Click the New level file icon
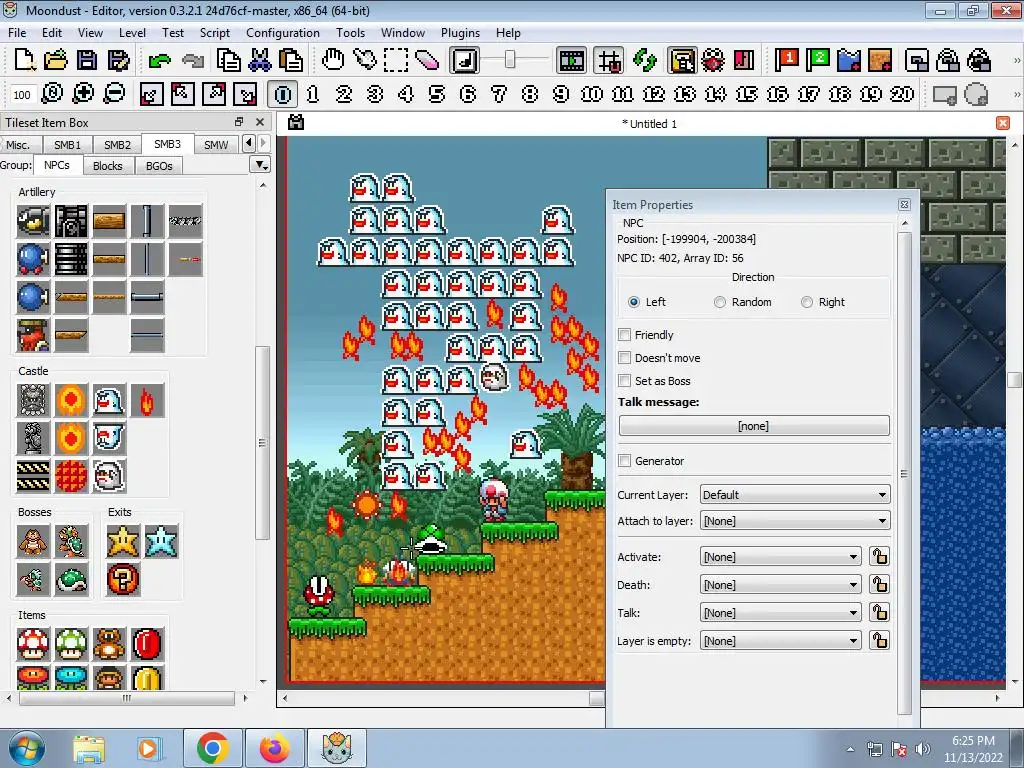The width and height of the screenshot is (1024, 768). coord(24,61)
